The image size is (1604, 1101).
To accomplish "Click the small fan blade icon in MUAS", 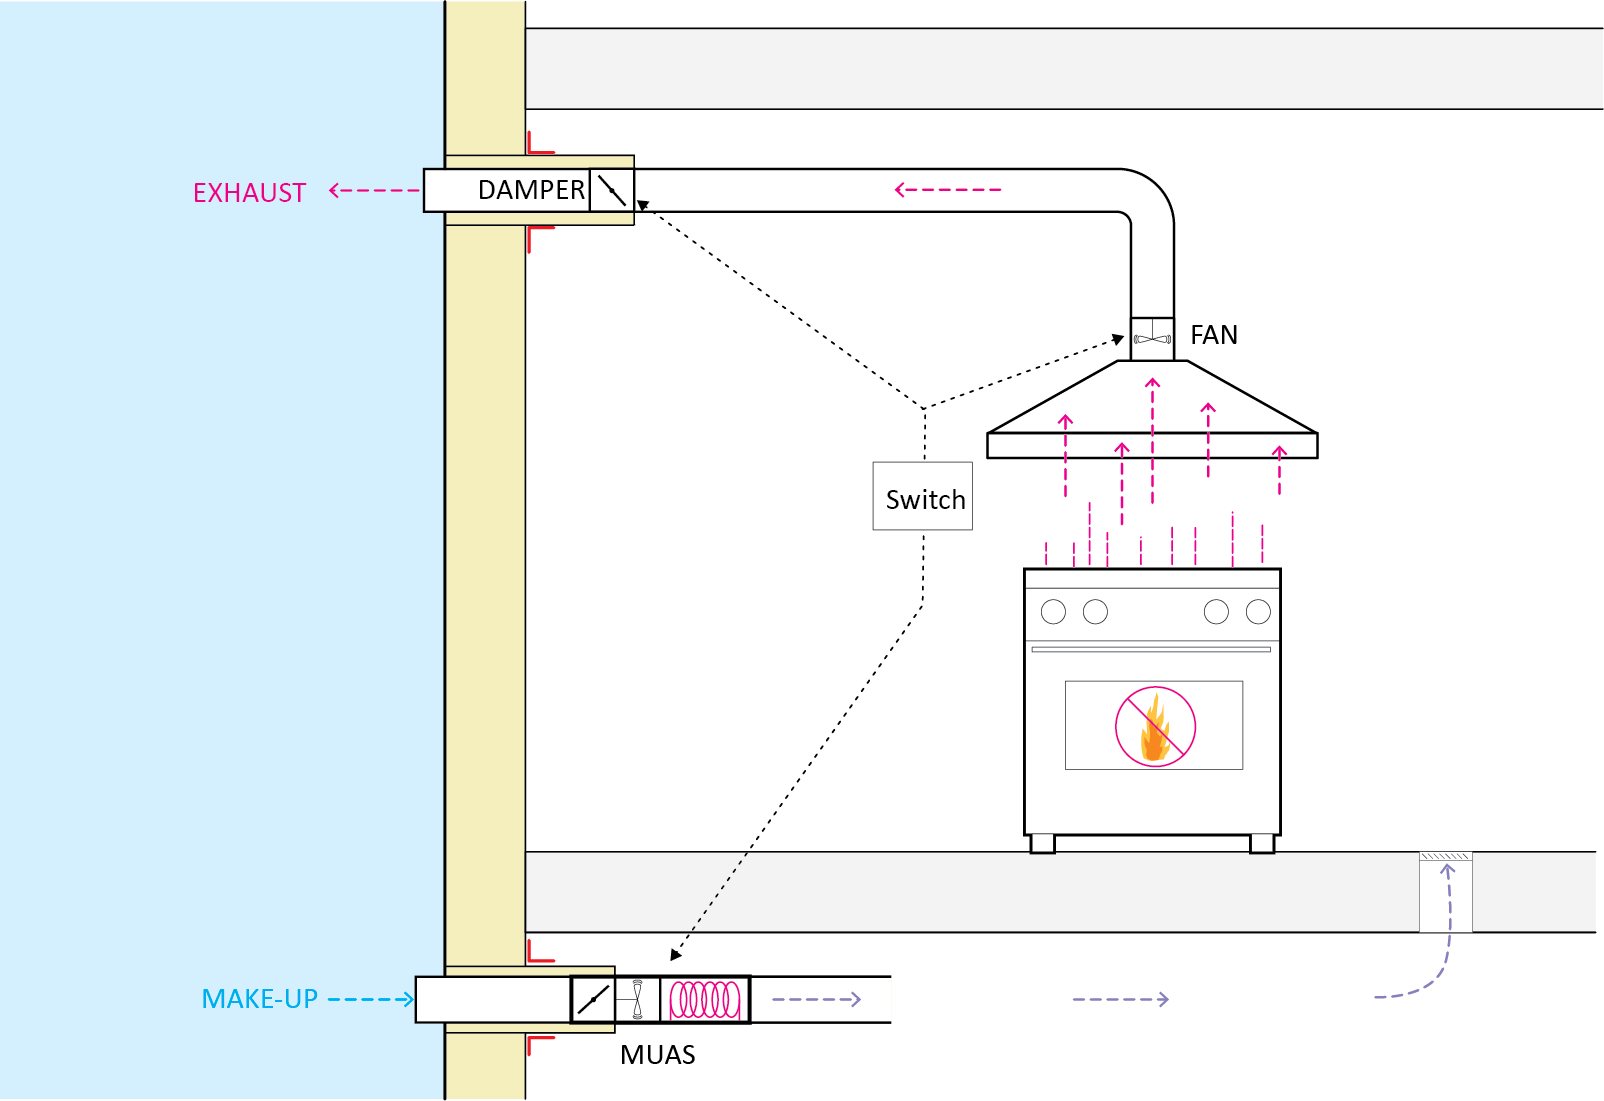I will pos(640,997).
